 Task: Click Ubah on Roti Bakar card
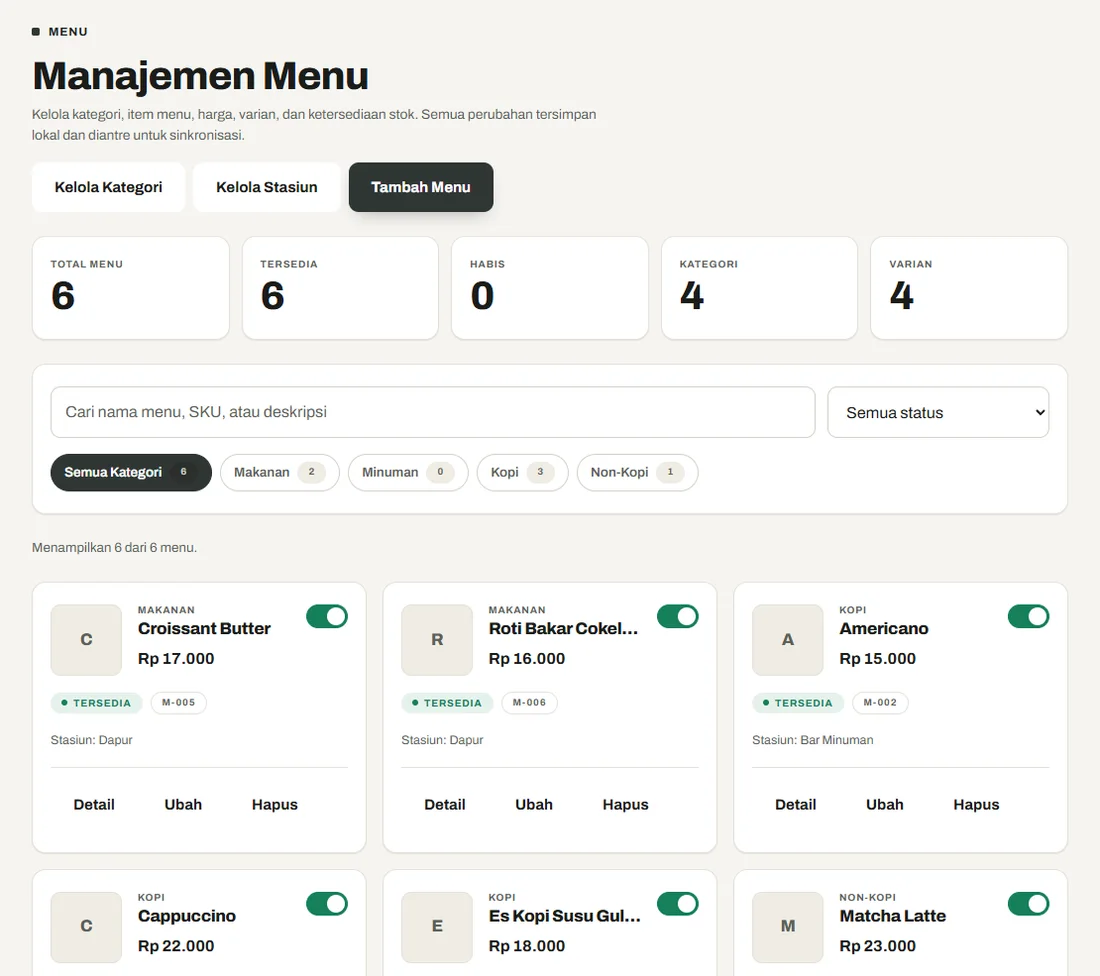click(x=534, y=805)
